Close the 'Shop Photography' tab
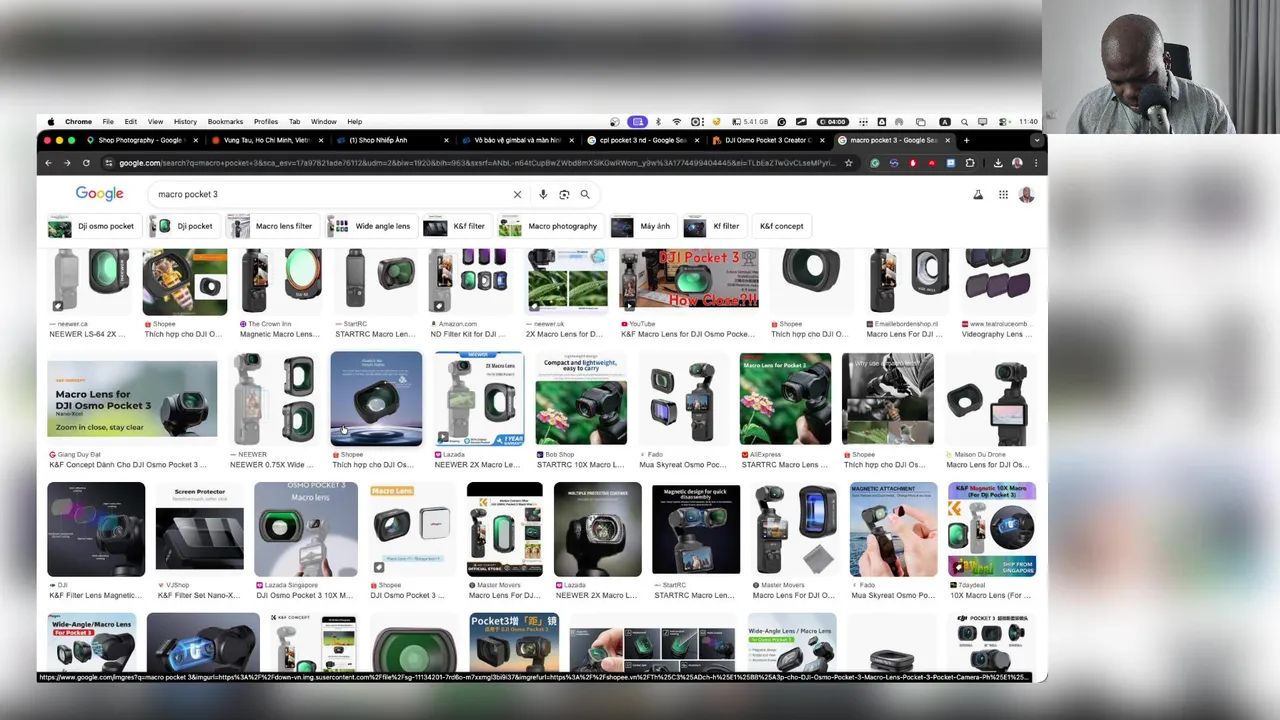Screen dimensions: 1280x720 pos(195,140)
